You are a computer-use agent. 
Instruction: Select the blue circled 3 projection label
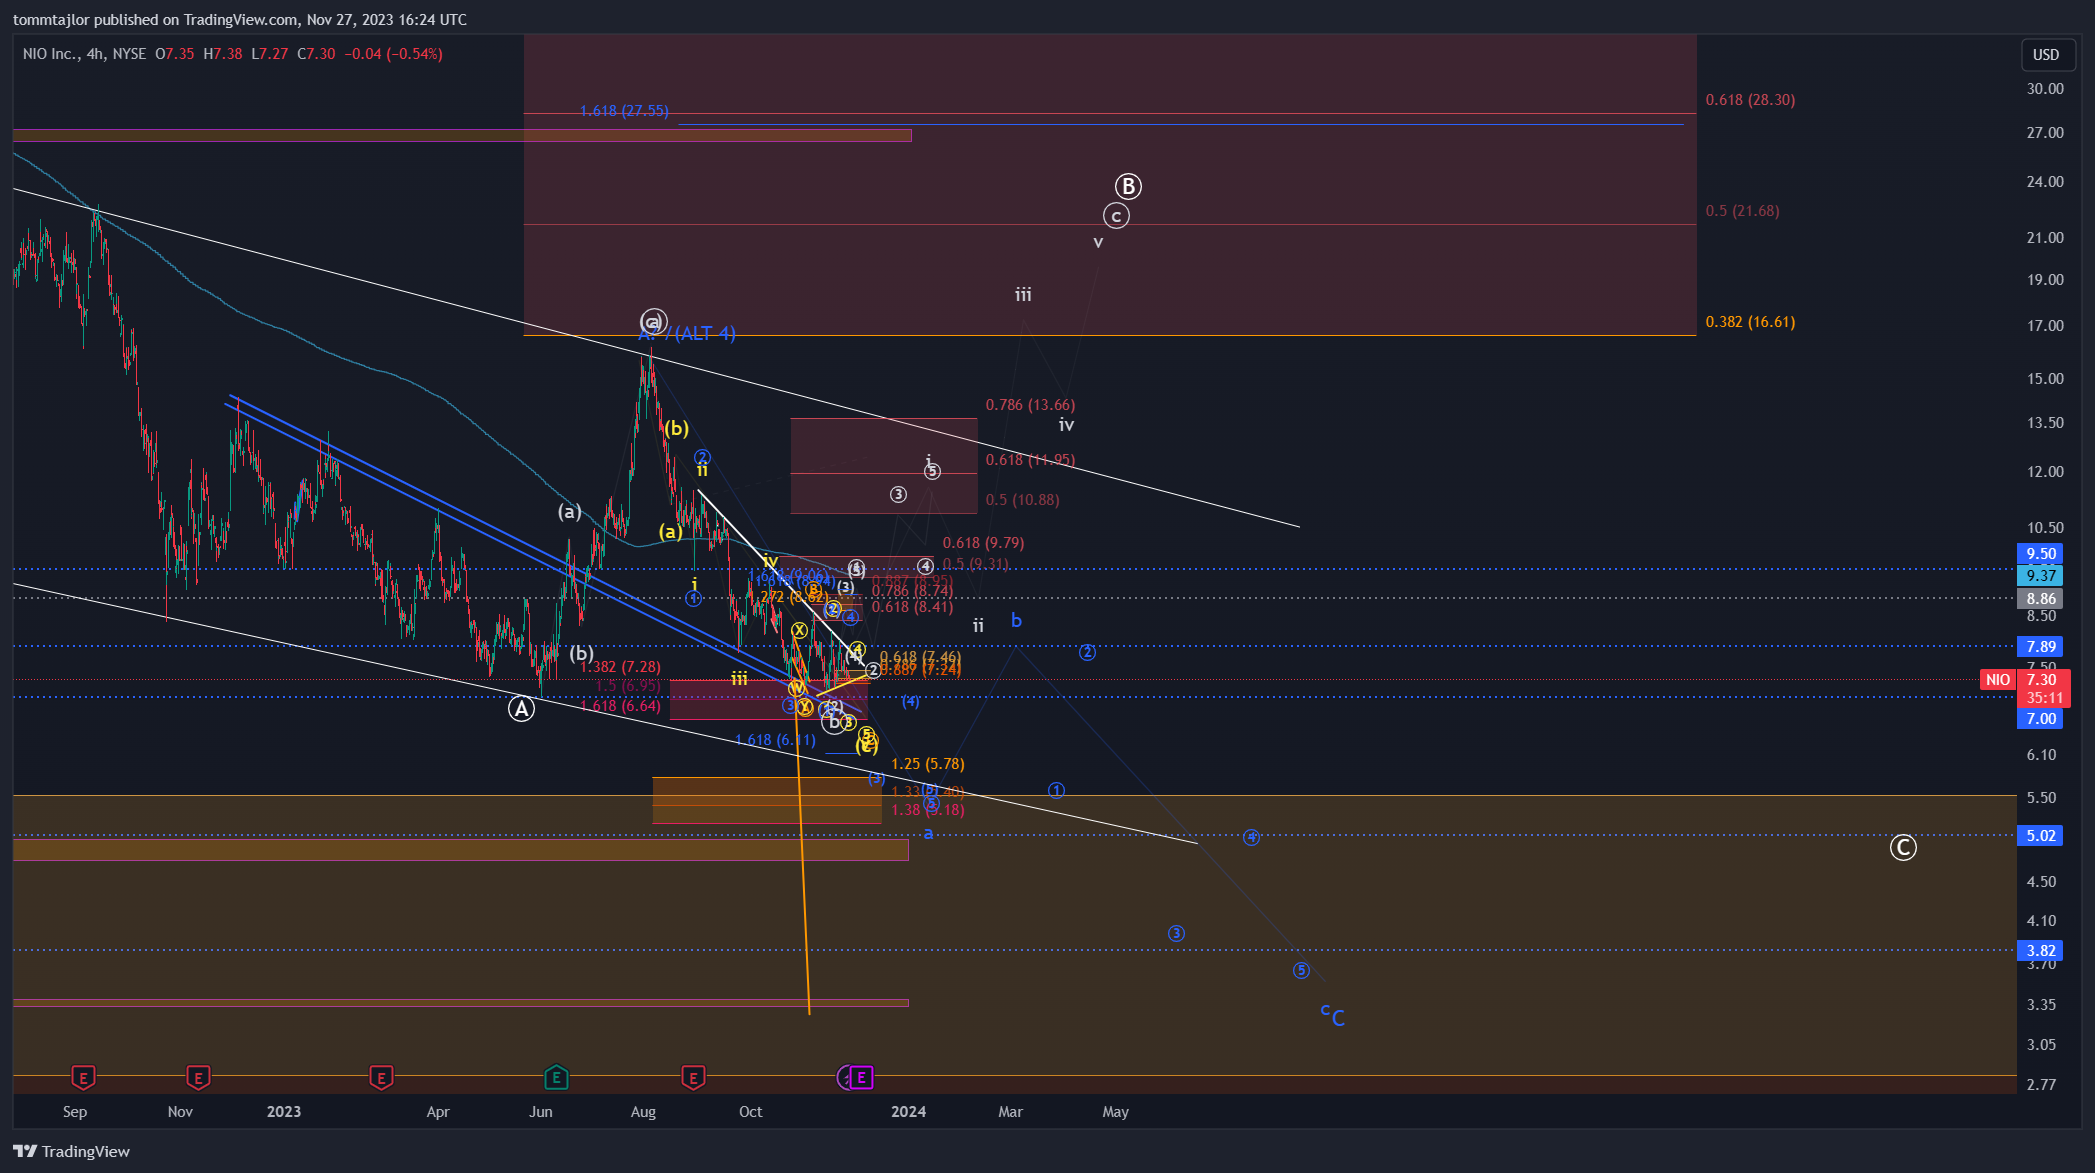click(1176, 933)
